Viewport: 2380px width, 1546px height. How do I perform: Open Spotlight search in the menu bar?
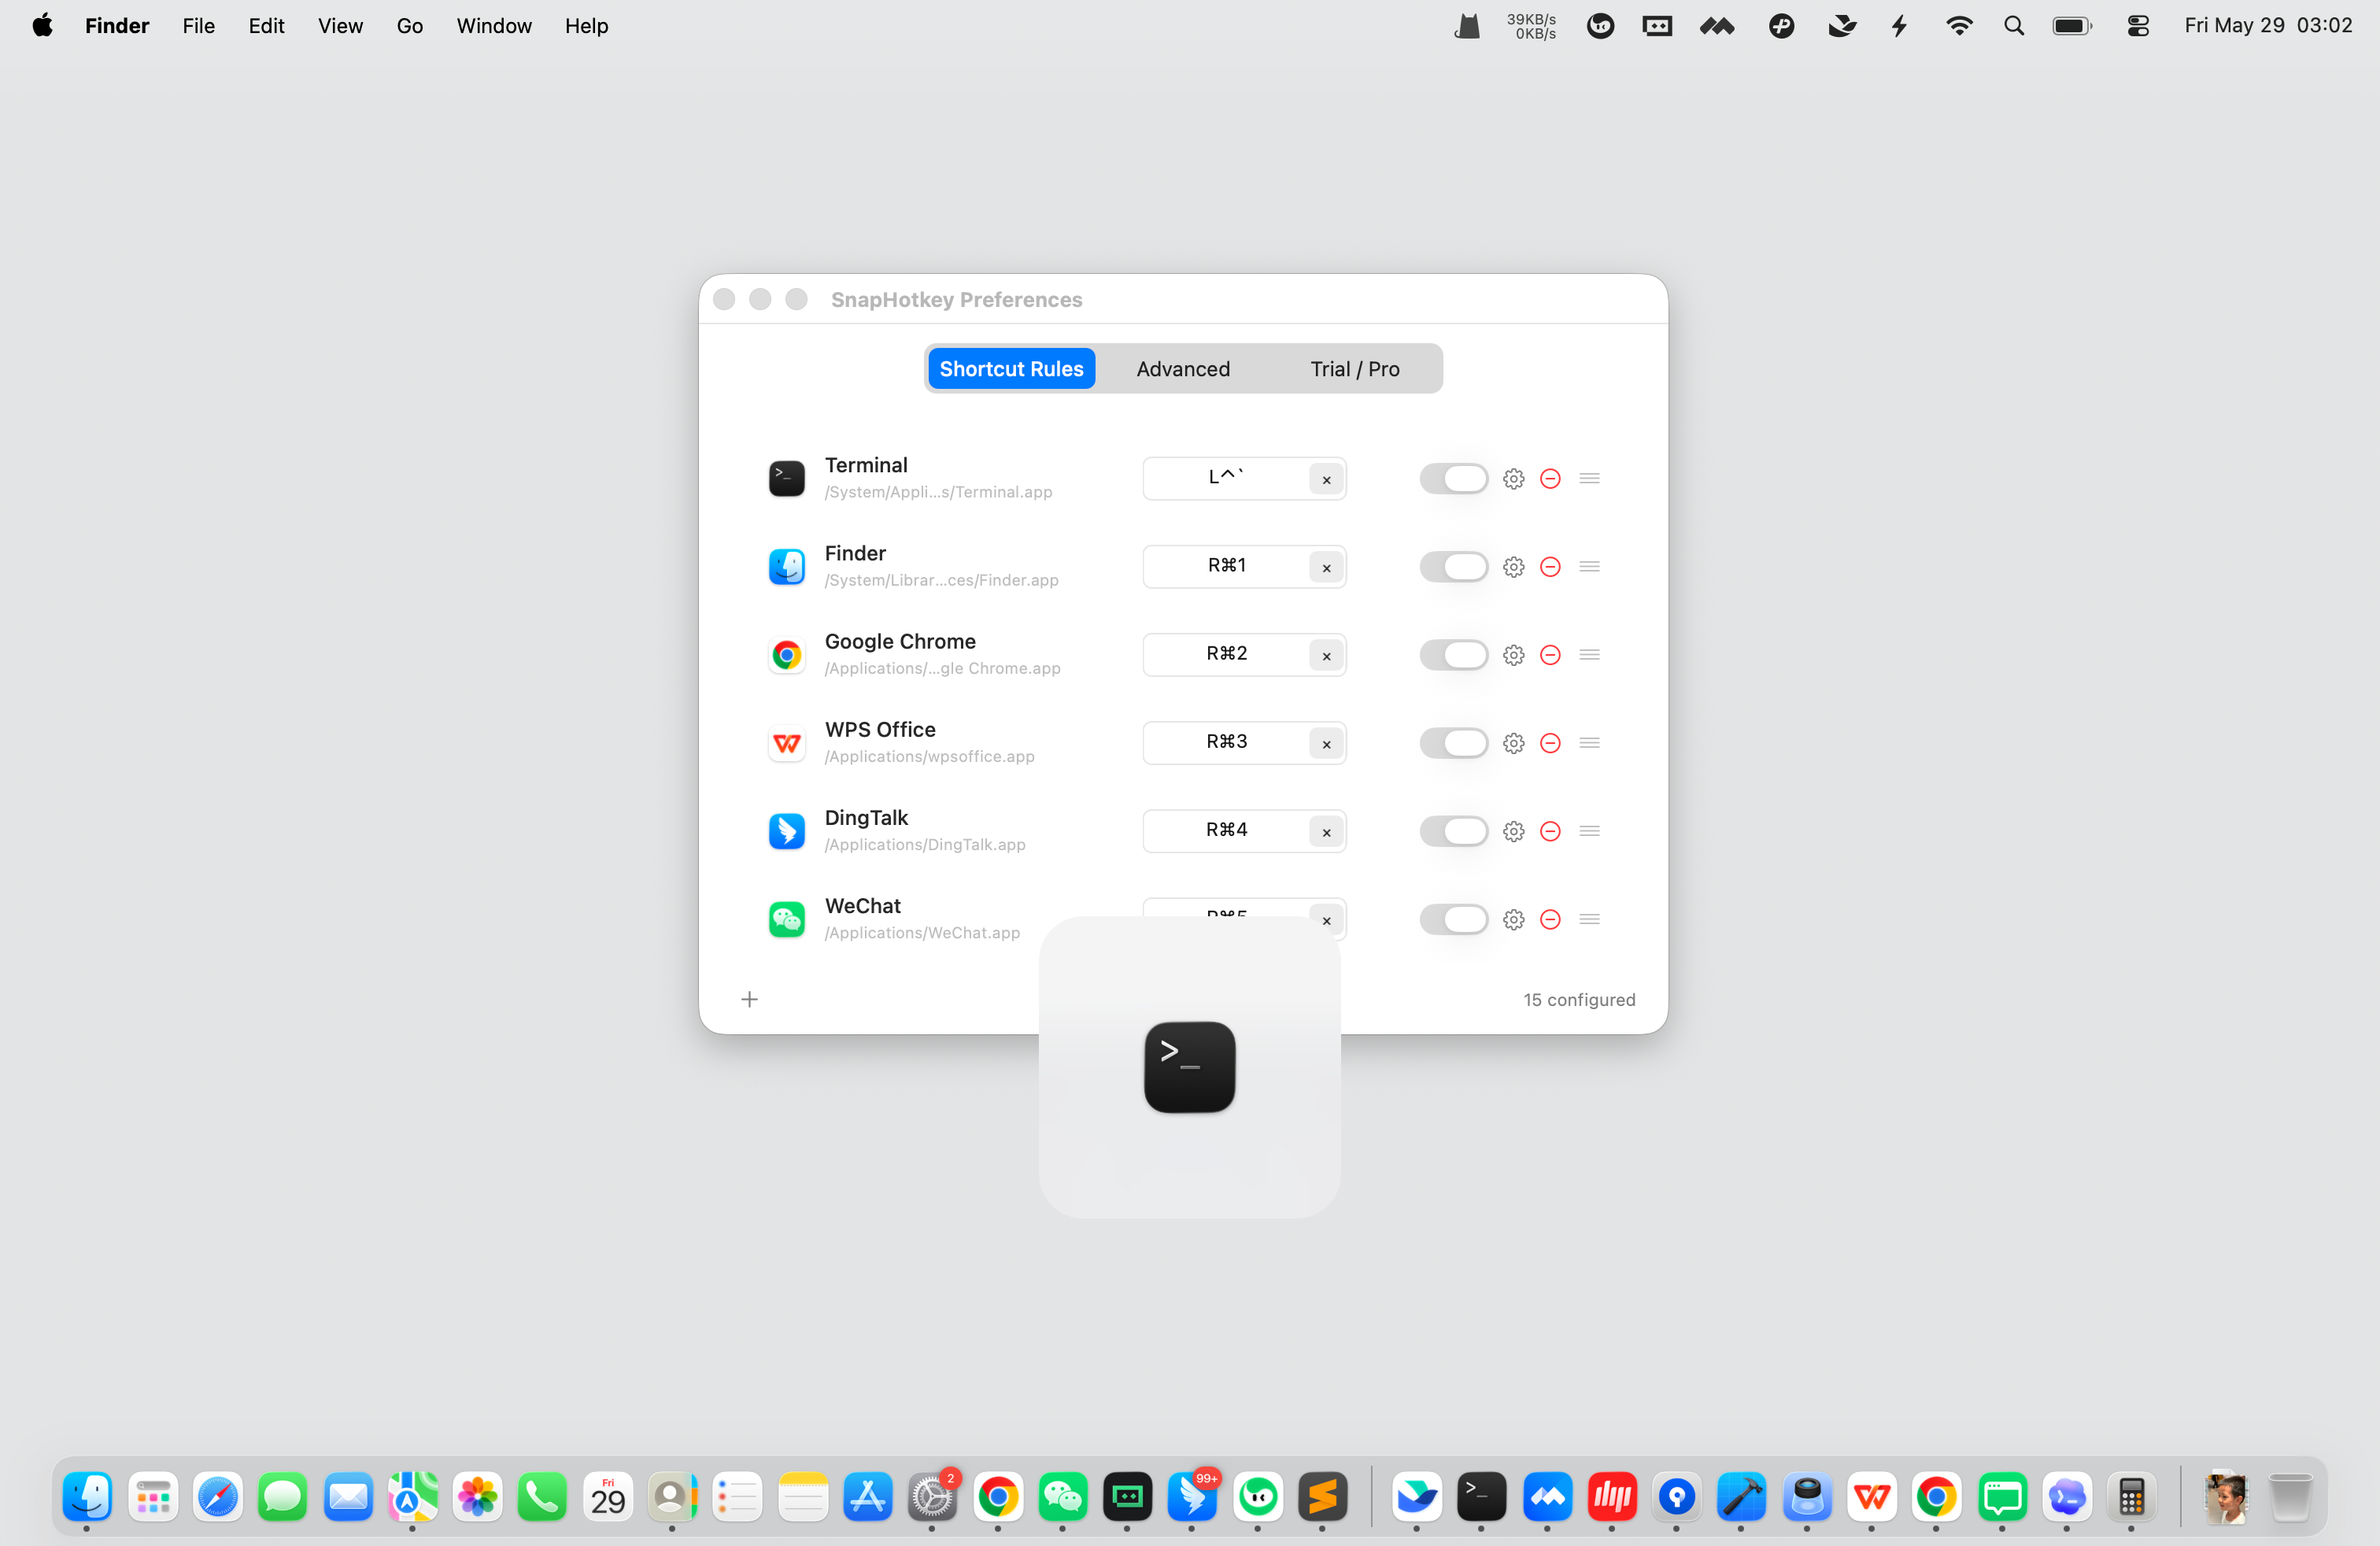2014,26
